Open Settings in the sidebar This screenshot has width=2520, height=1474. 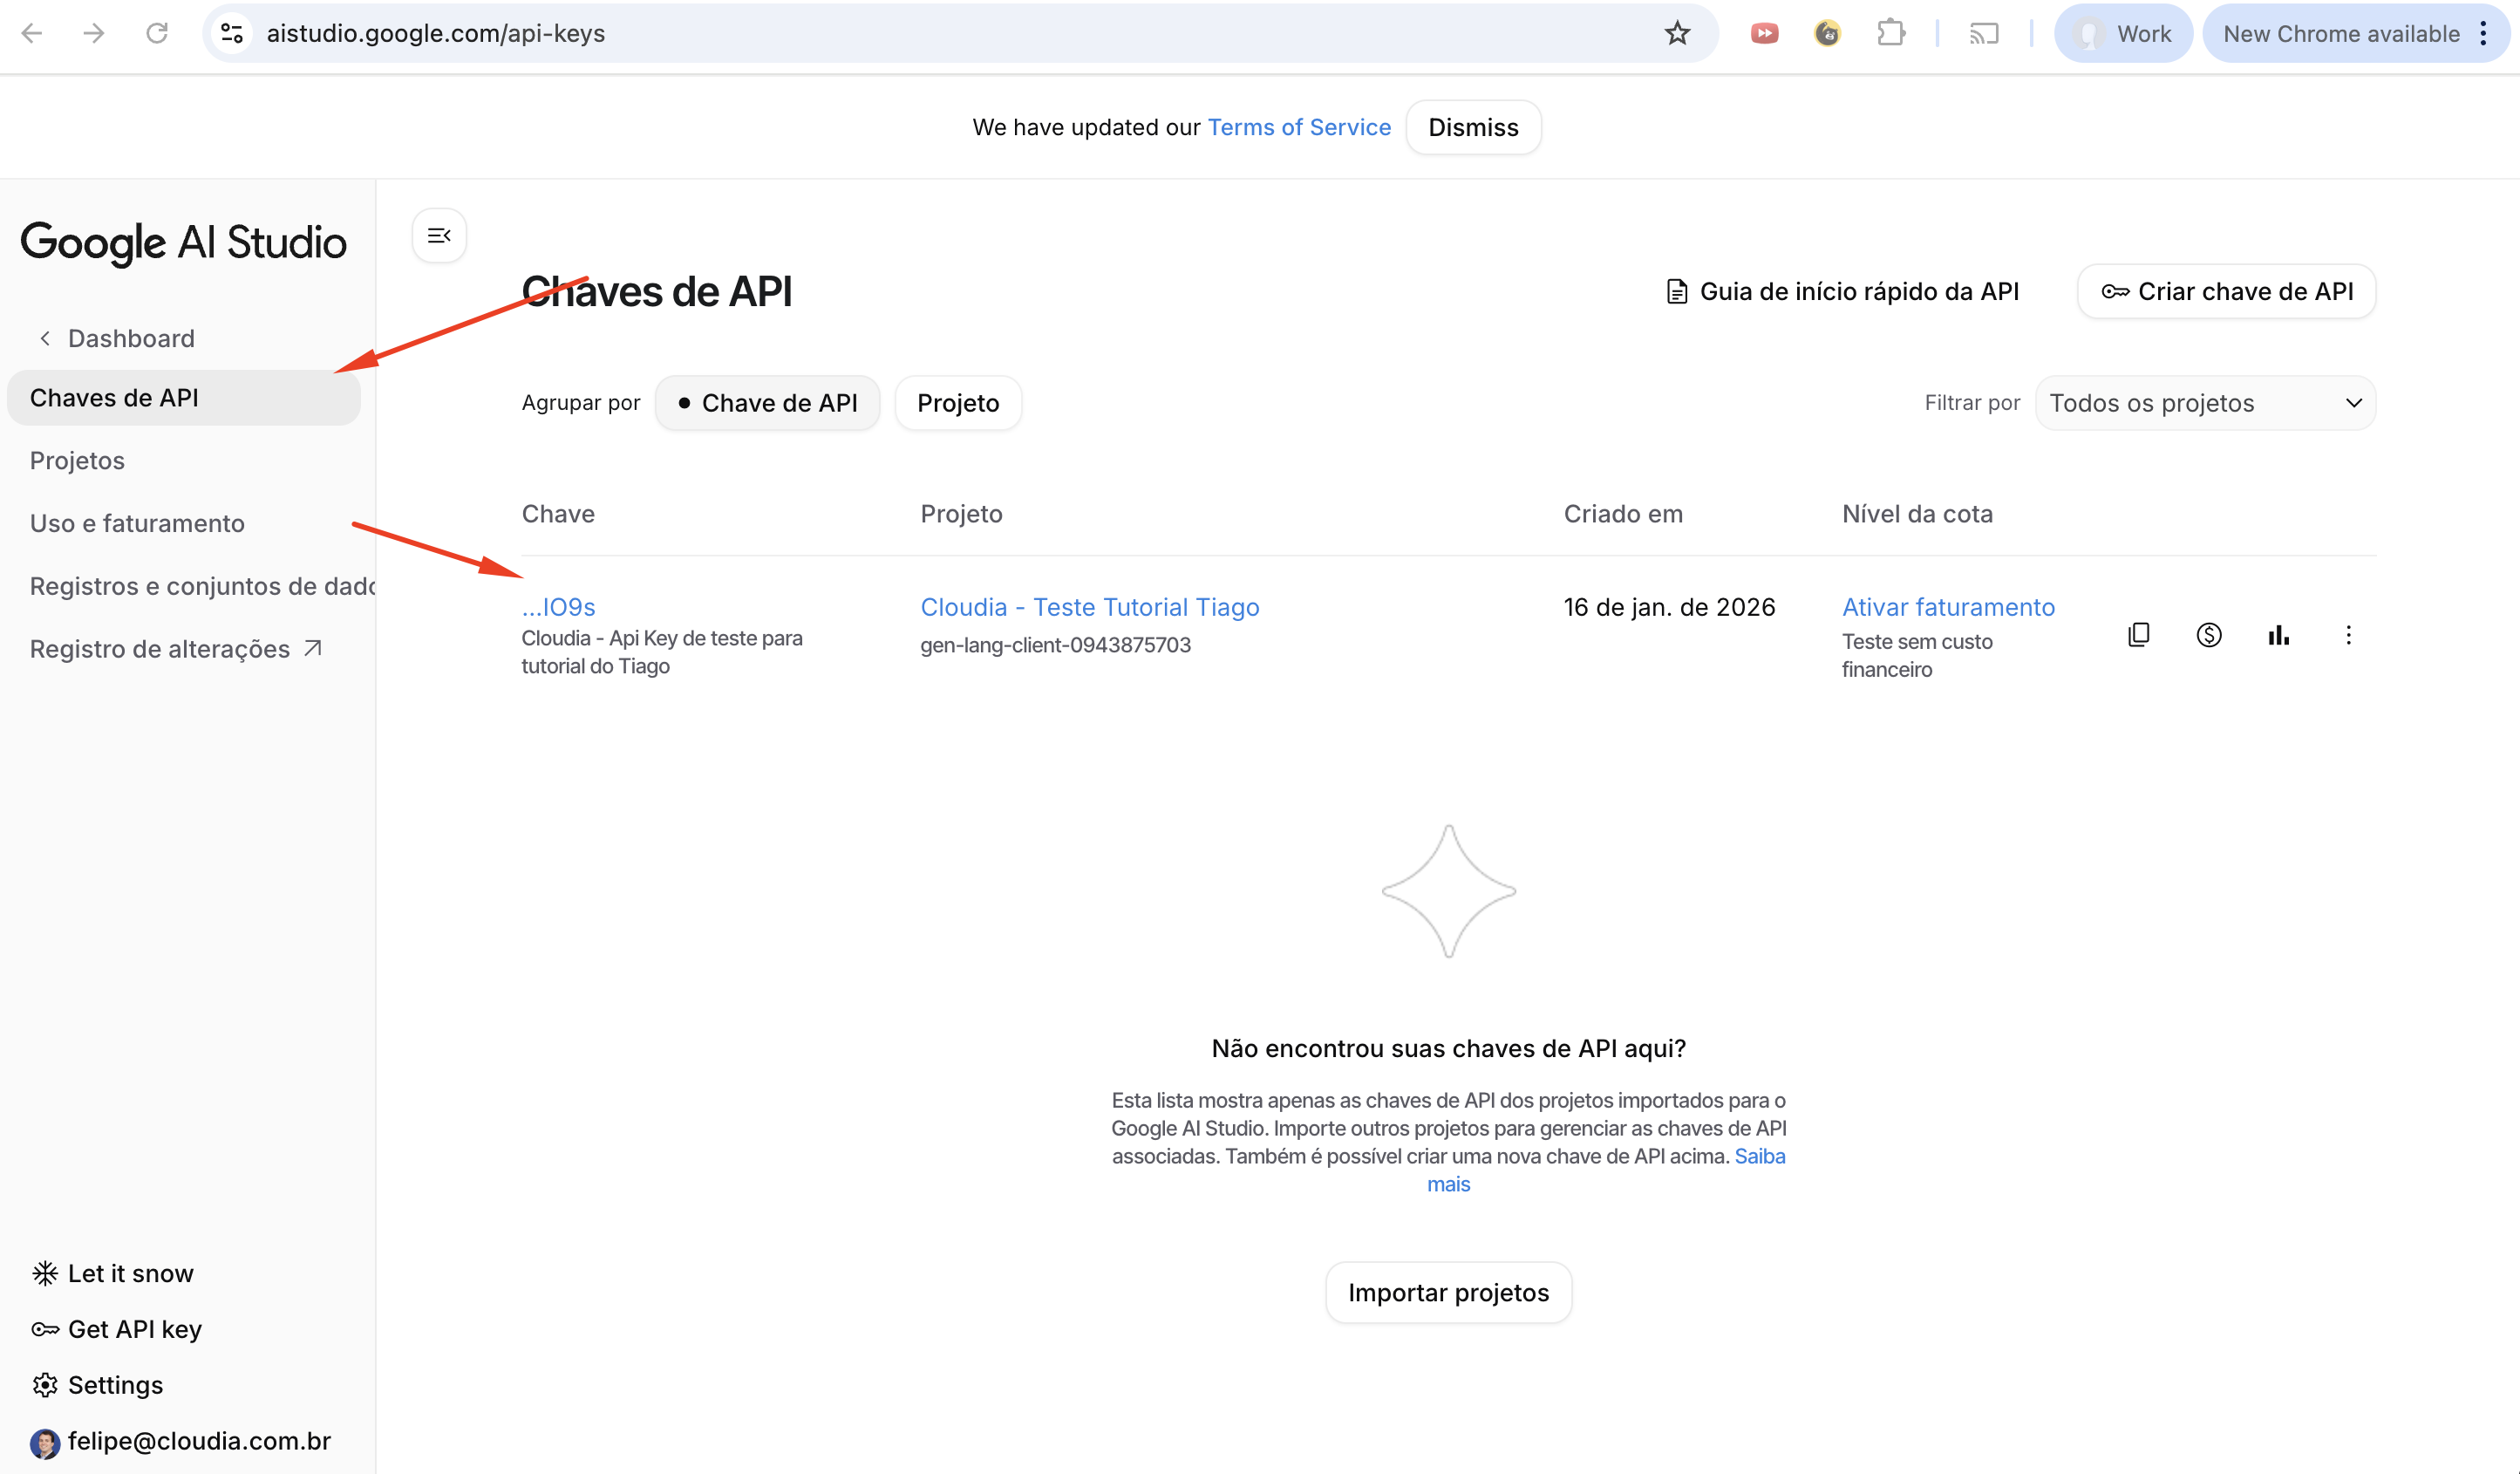[97, 1385]
